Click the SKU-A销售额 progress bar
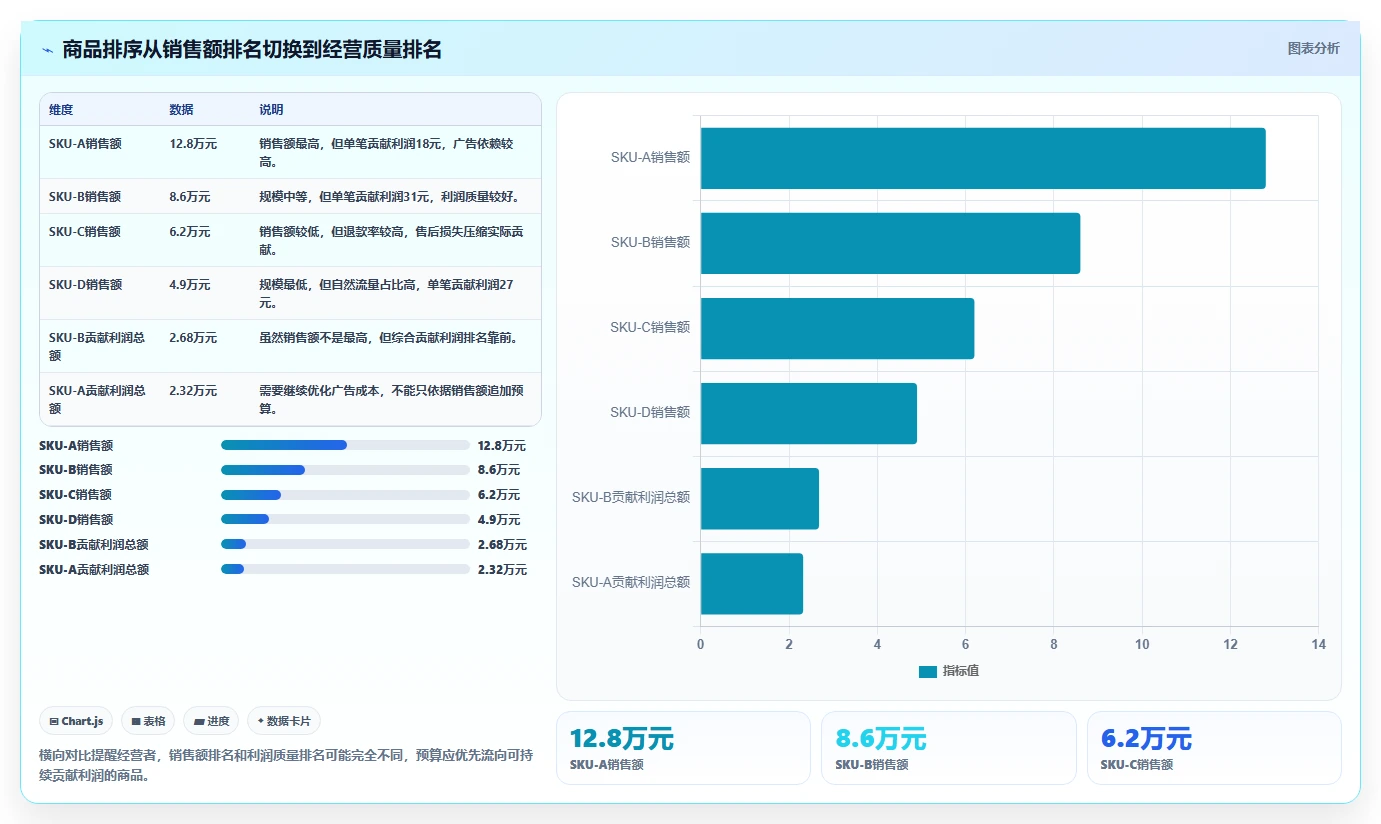1381x824 pixels. tap(345, 445)
